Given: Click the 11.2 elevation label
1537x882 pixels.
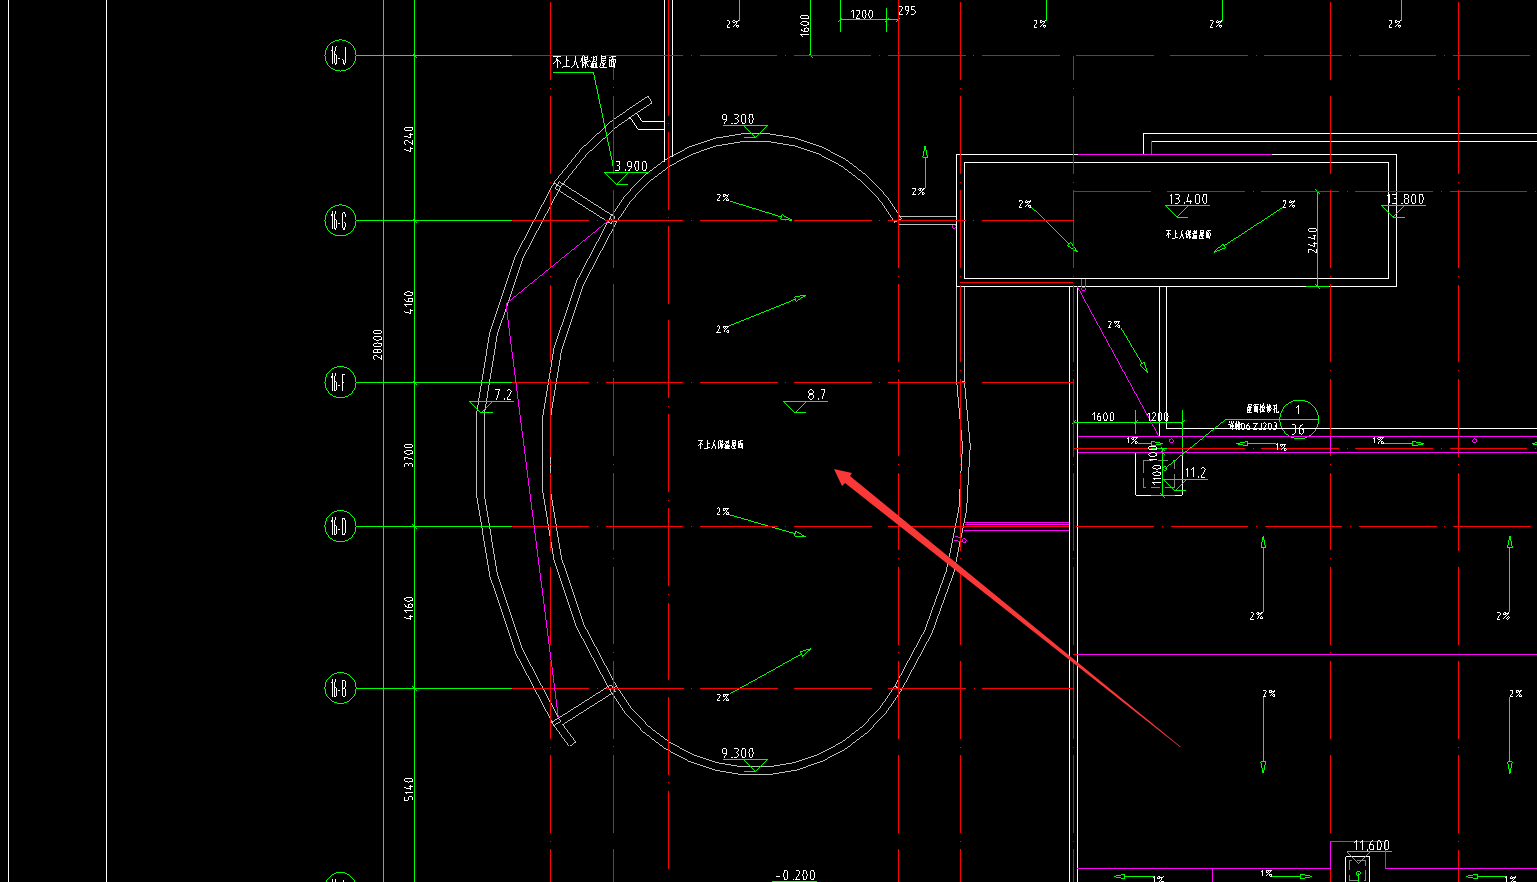Looking at the screenshot, I should (x=1195, y=473).
